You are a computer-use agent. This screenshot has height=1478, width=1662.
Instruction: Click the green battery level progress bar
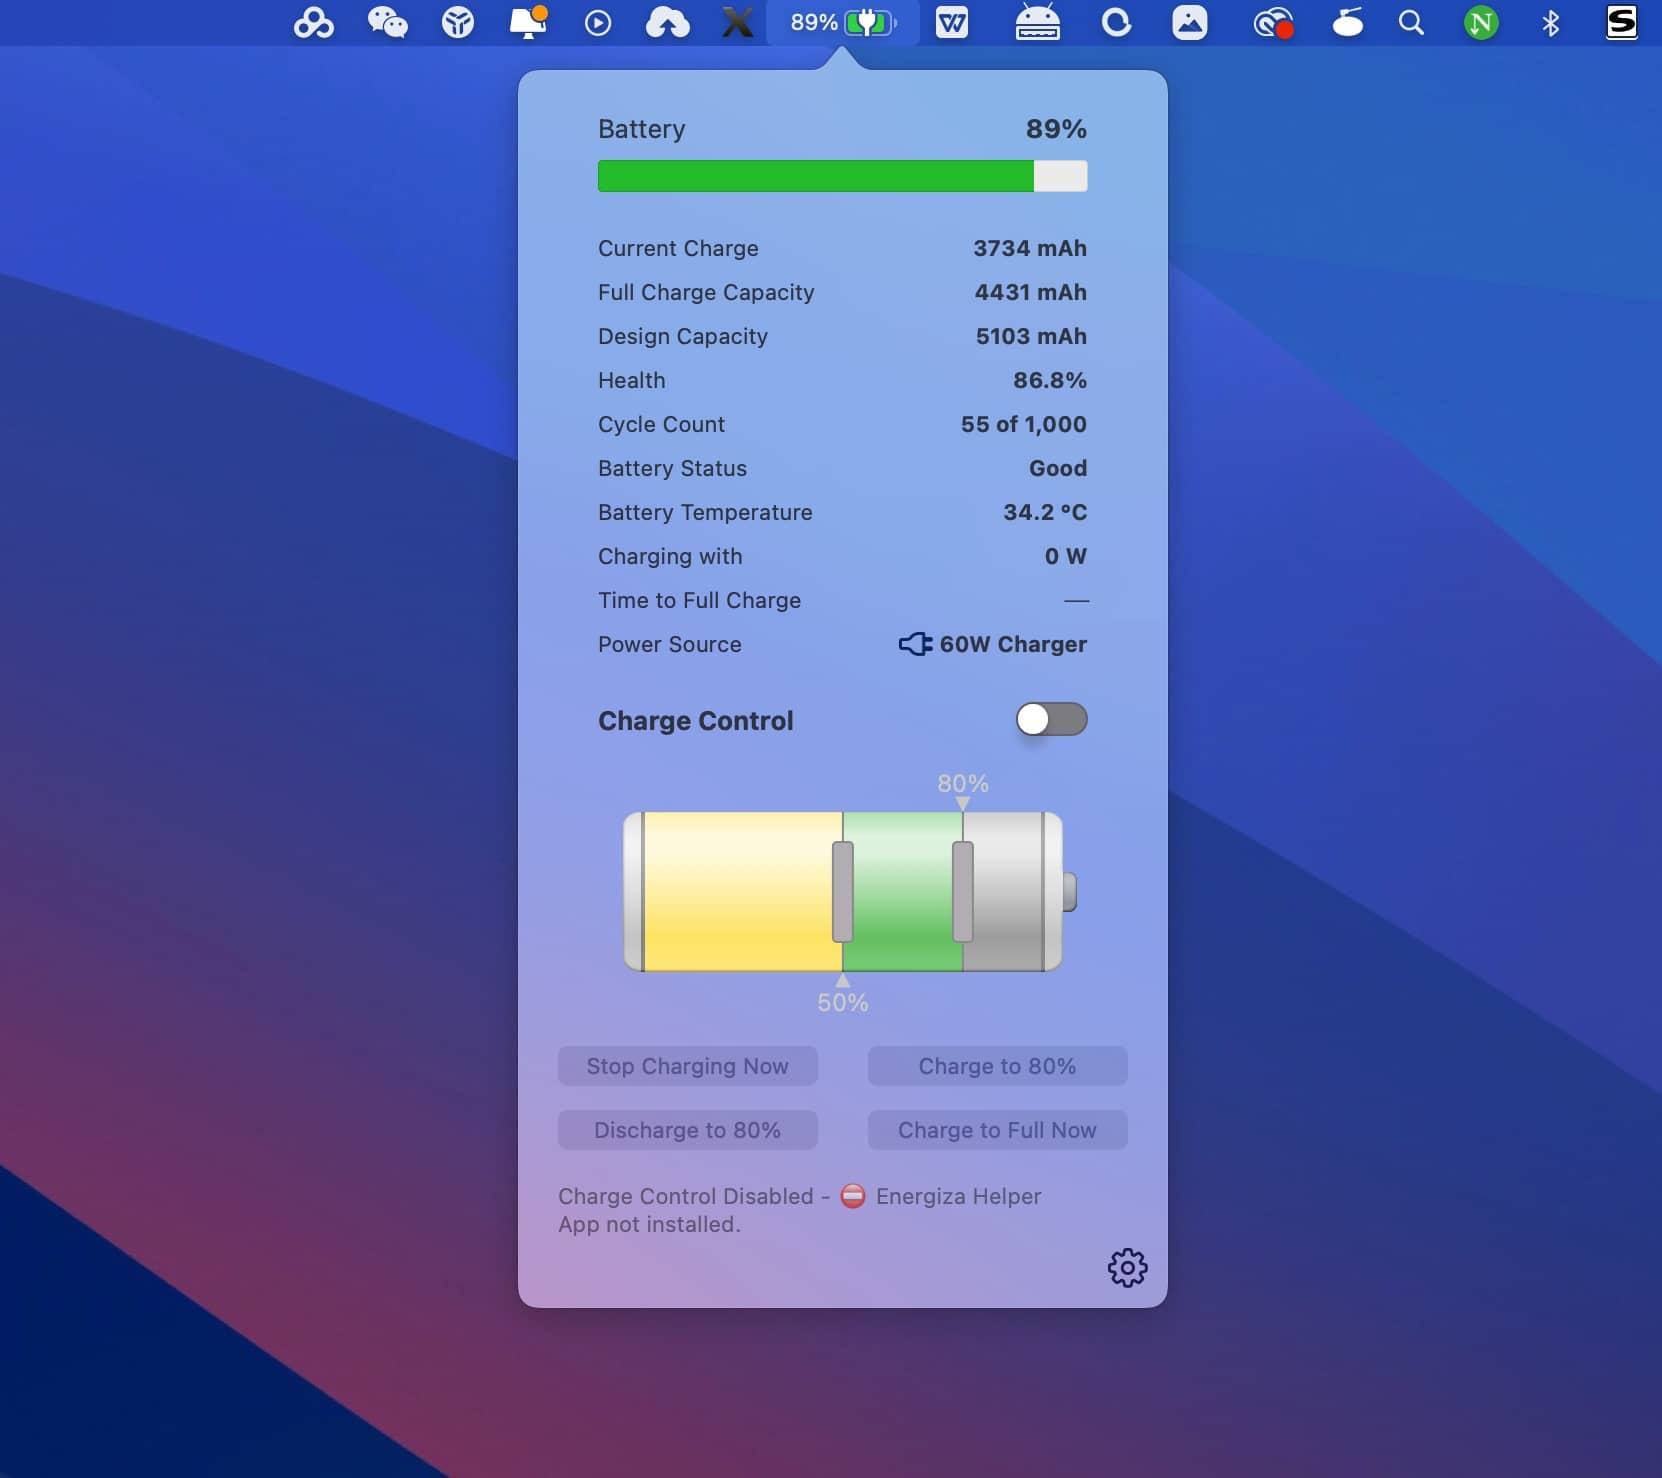tap(843, 176)
